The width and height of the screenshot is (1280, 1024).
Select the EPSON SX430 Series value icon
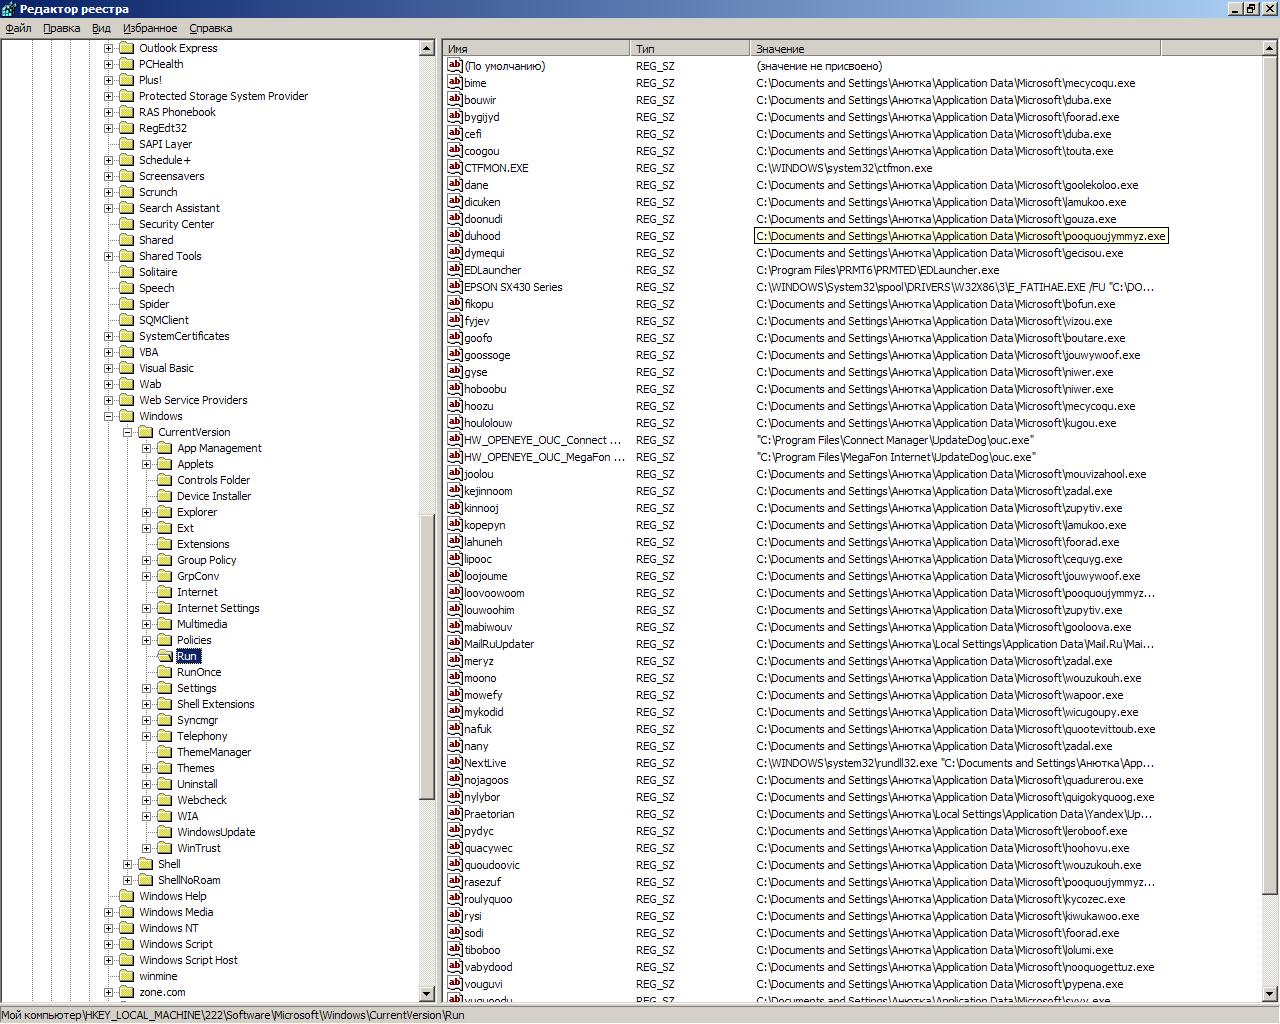click(455, 287)
